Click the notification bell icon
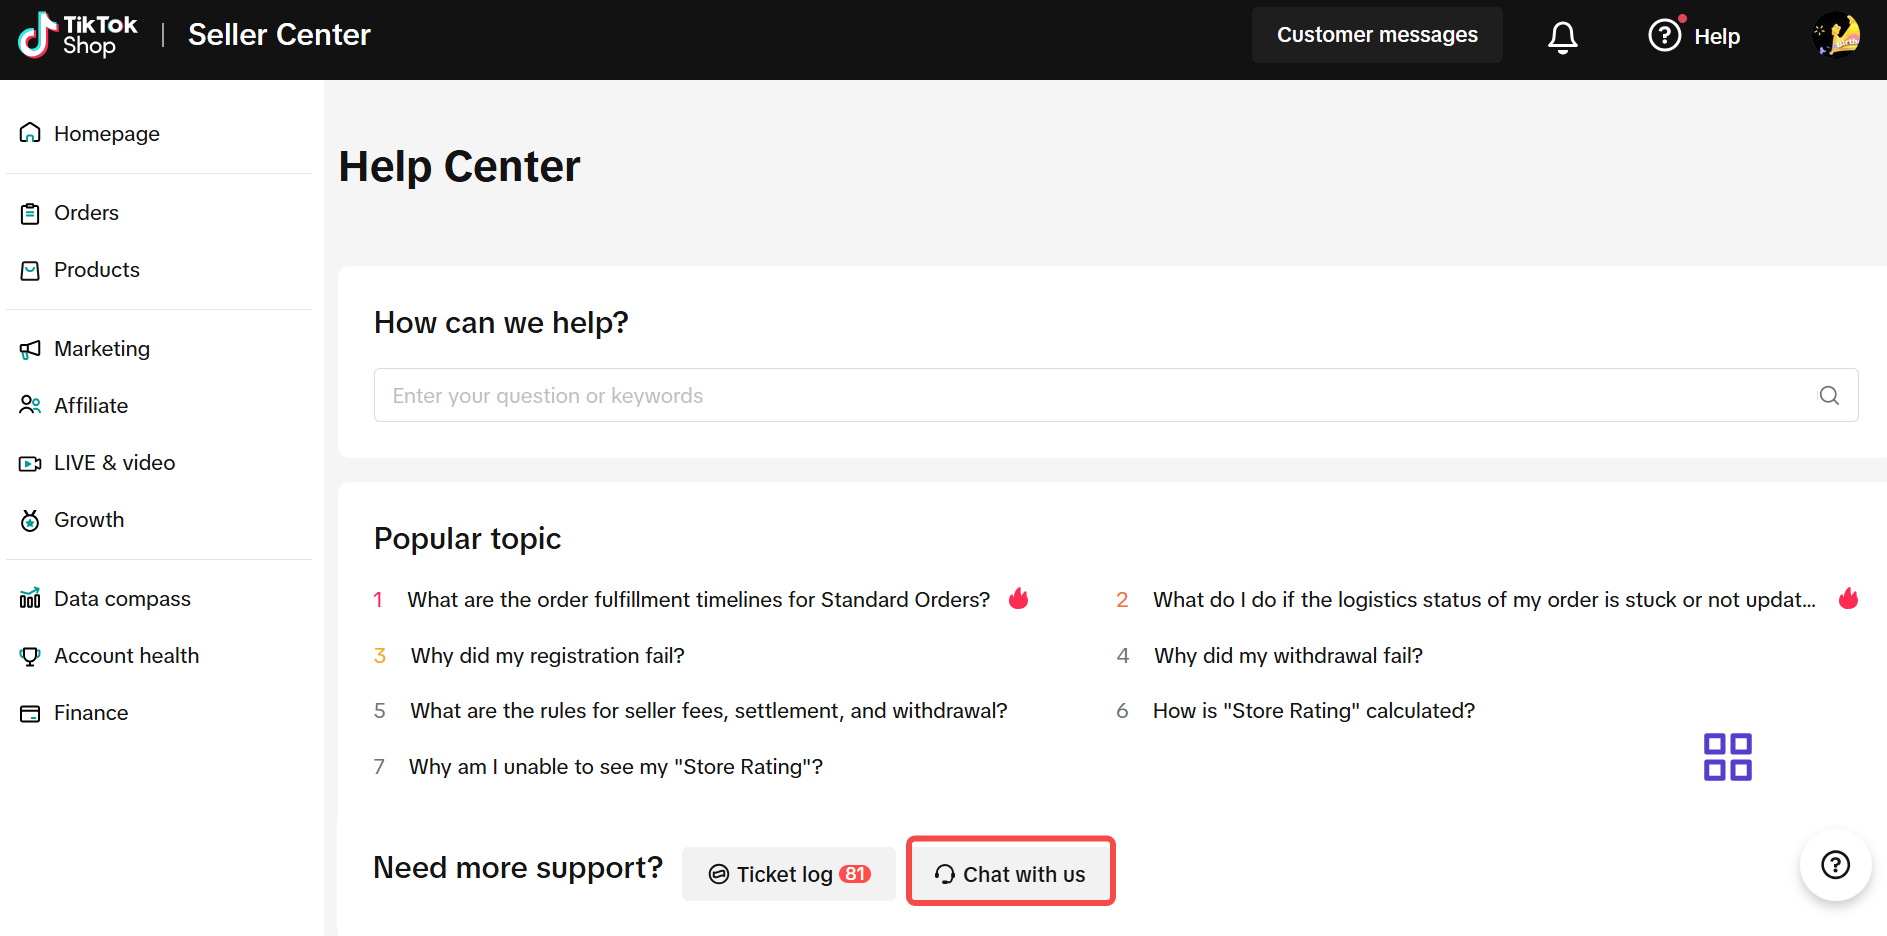1887x936 pixels. tap(1562, 37)
